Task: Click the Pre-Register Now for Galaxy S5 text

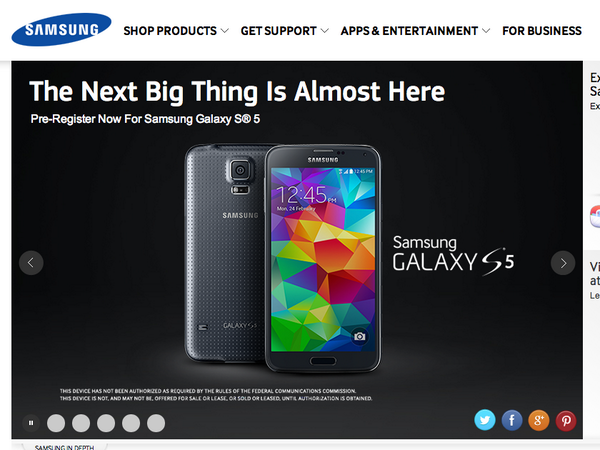Action: click(x=145, y=119)
